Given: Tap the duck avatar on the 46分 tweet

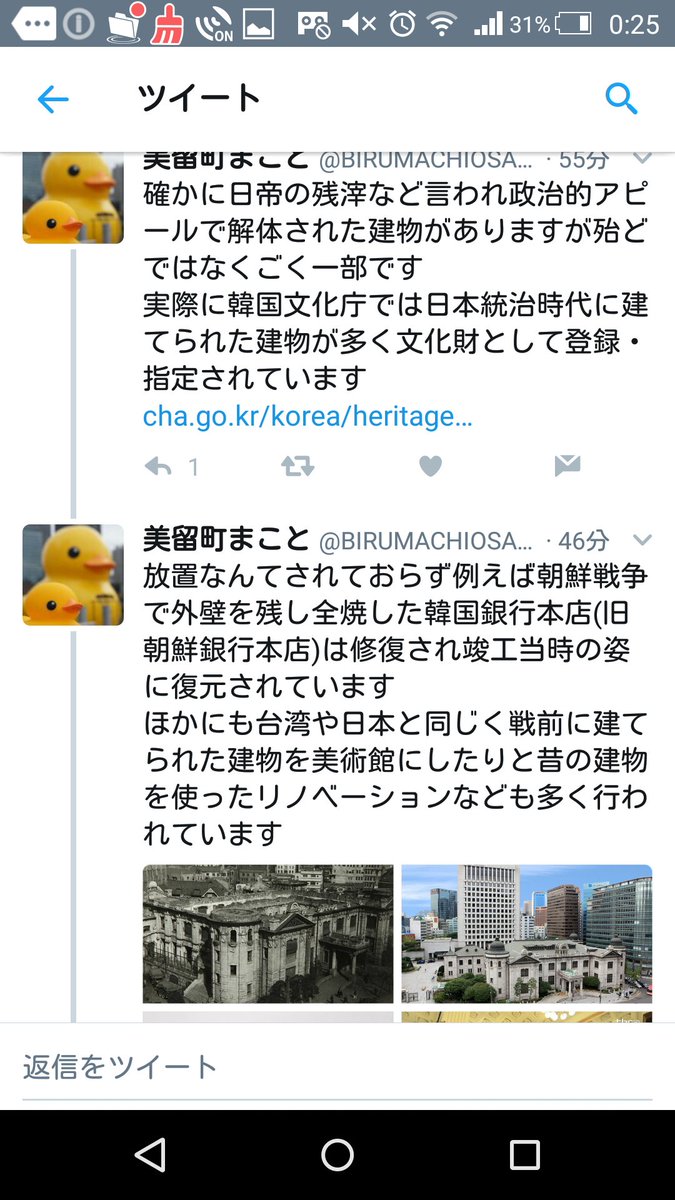Looking at the screenshot, I should point(73,575).
